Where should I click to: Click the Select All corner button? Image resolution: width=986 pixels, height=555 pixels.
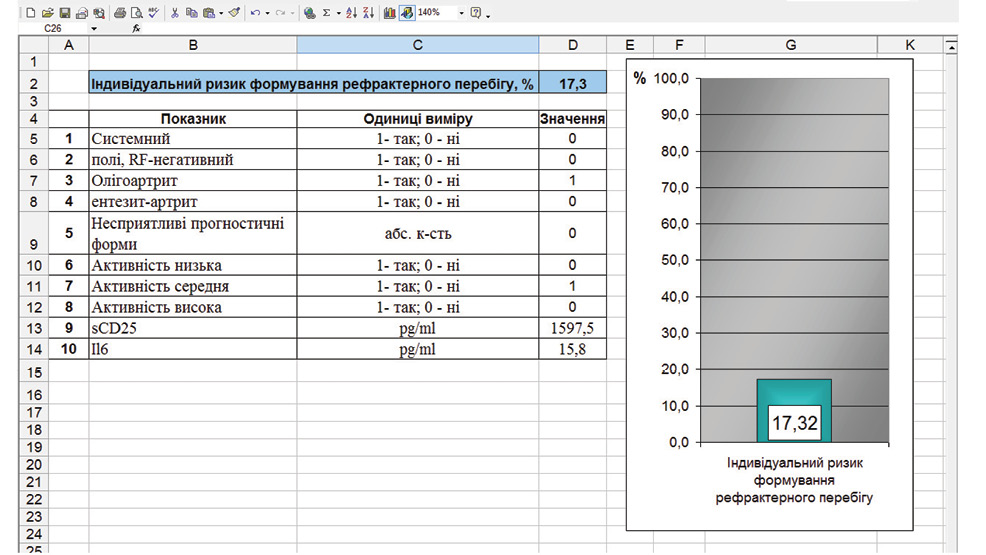click(x=34, y=45)
